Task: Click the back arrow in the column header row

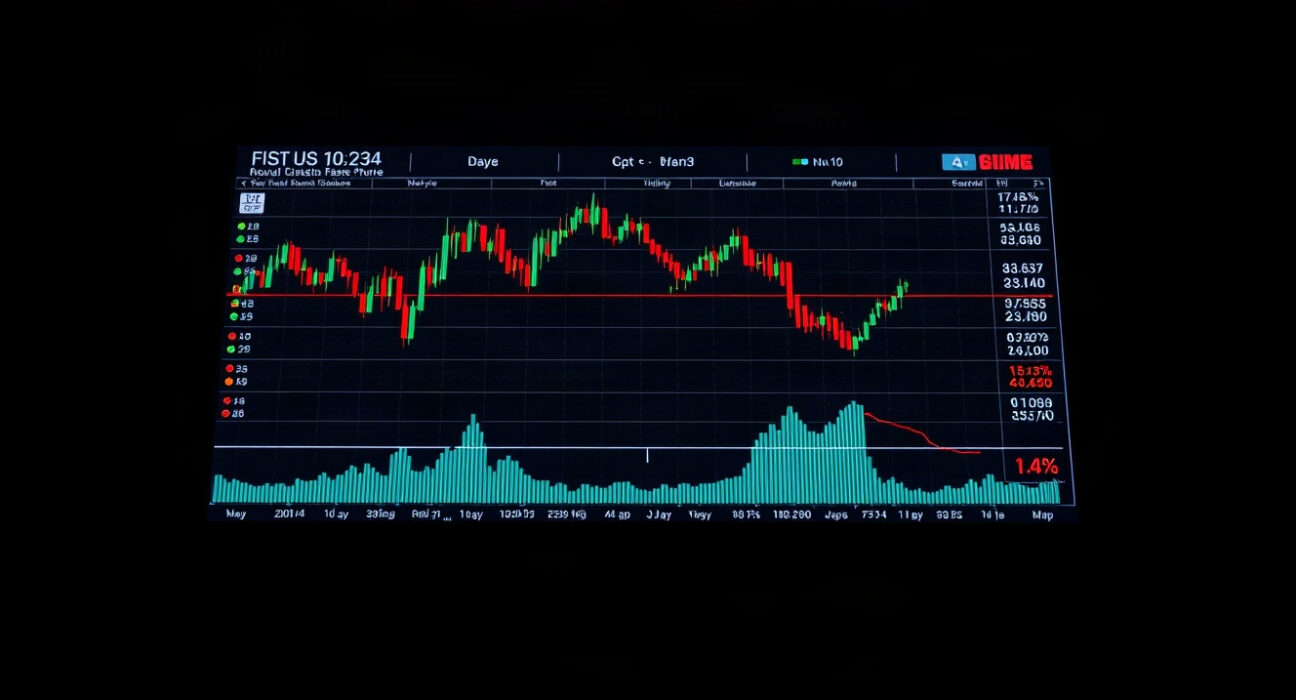Action: coord(244,184)
